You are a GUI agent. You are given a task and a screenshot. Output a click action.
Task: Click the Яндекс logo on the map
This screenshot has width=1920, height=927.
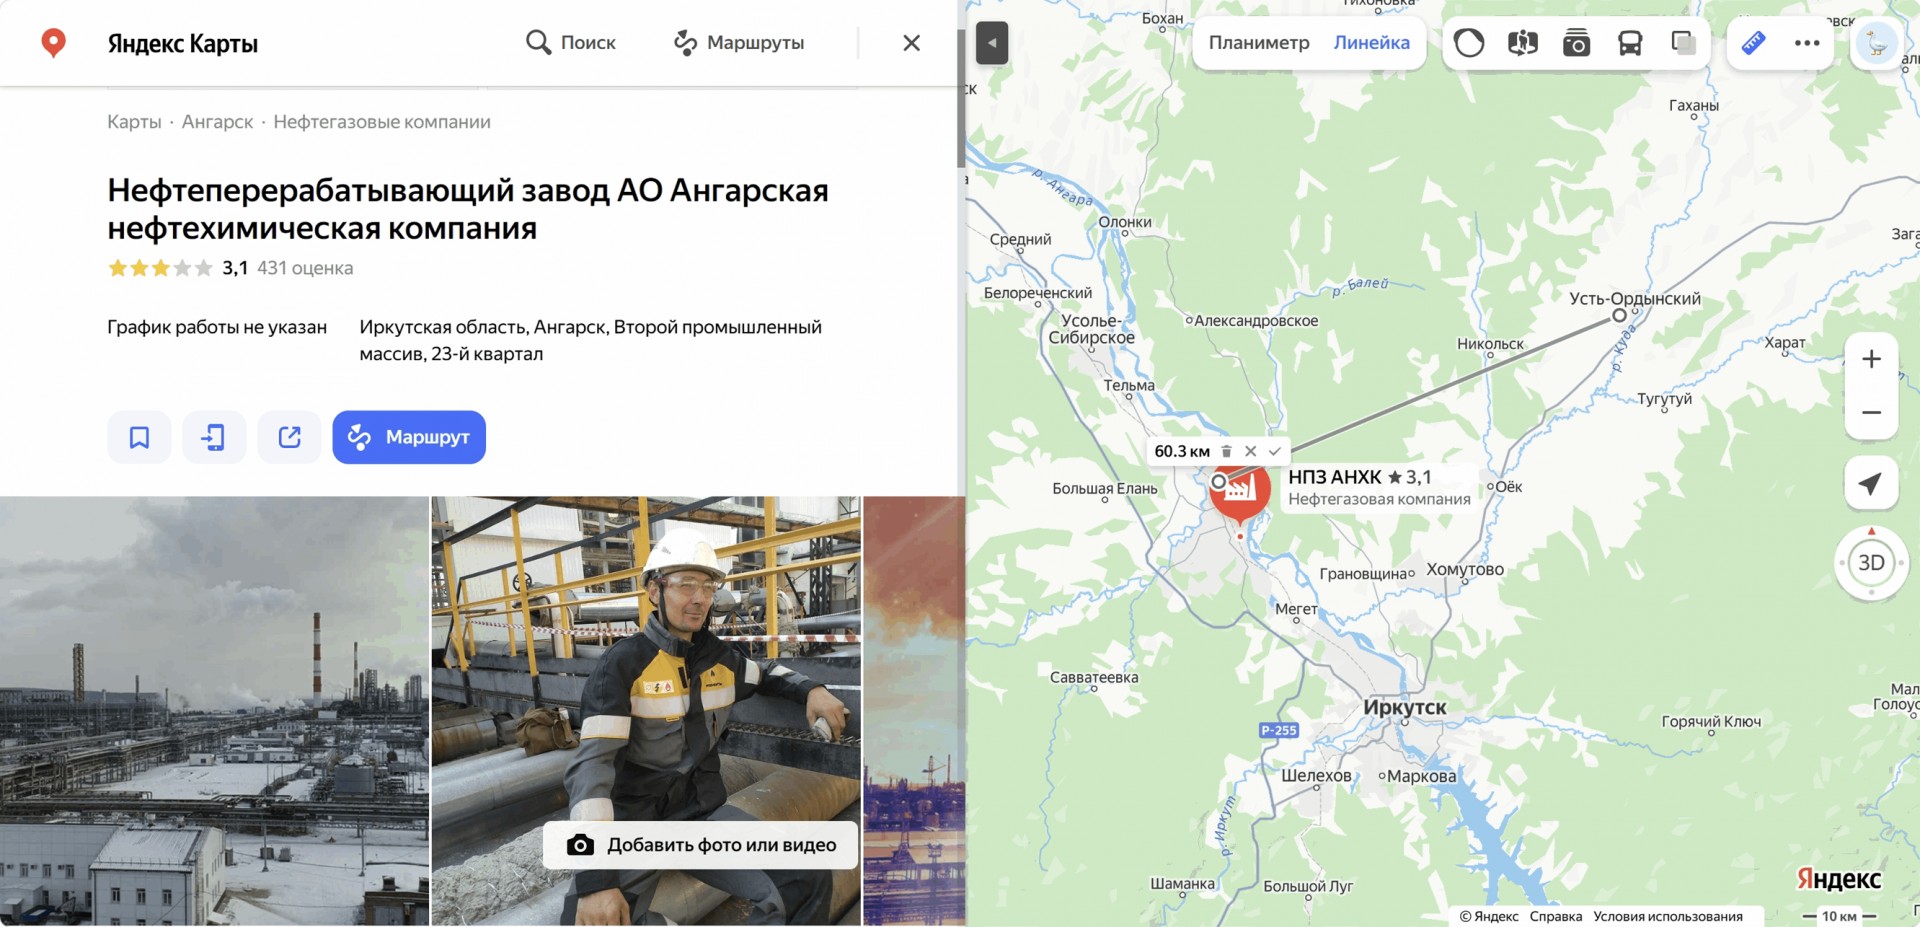(x=1839, y=878)
